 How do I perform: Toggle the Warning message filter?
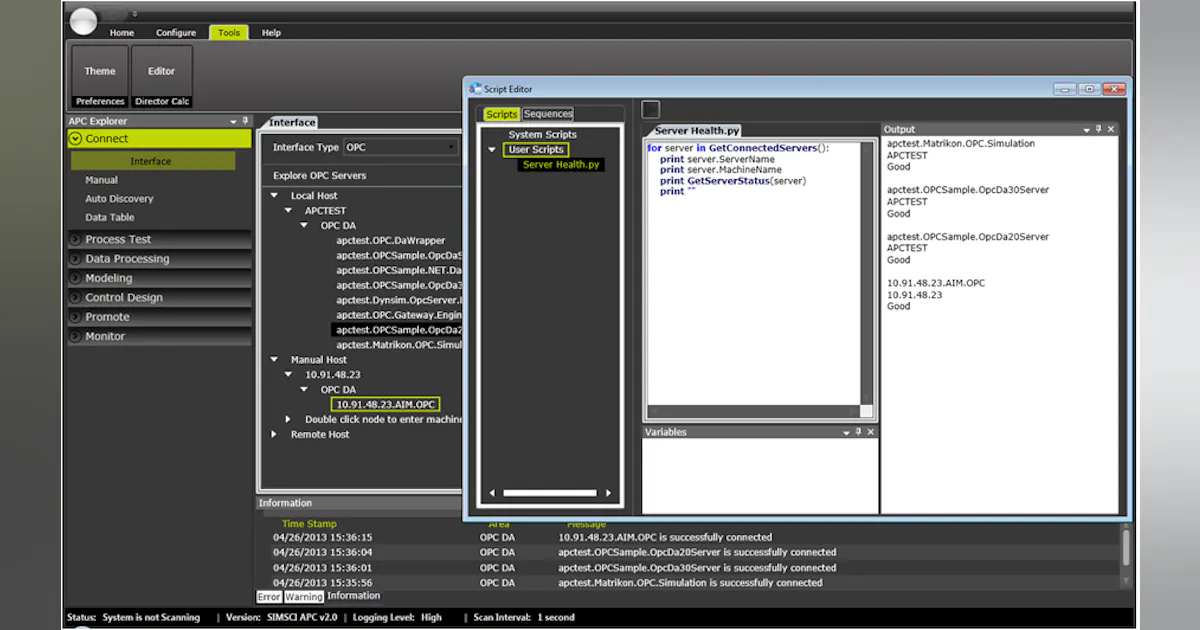pos(304,597)
